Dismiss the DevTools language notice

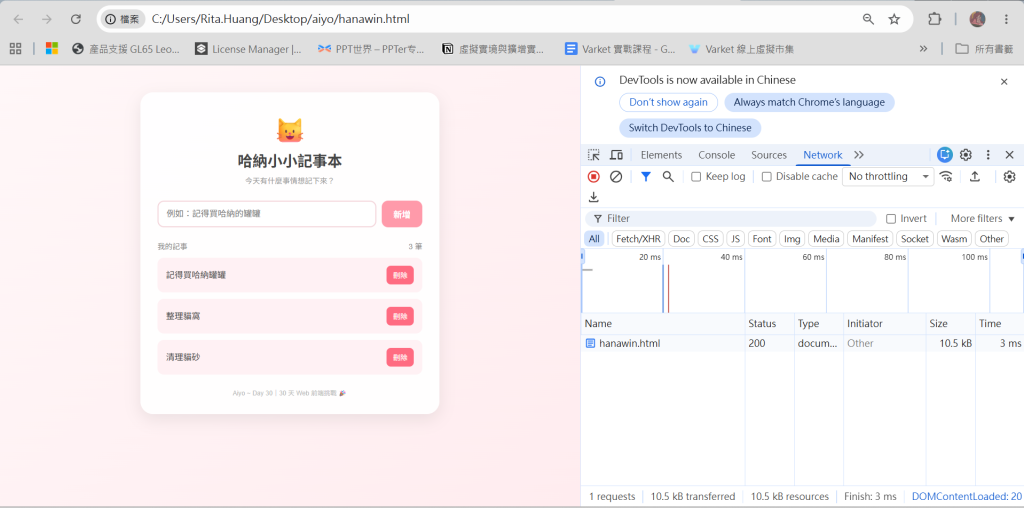point(1004,82)
